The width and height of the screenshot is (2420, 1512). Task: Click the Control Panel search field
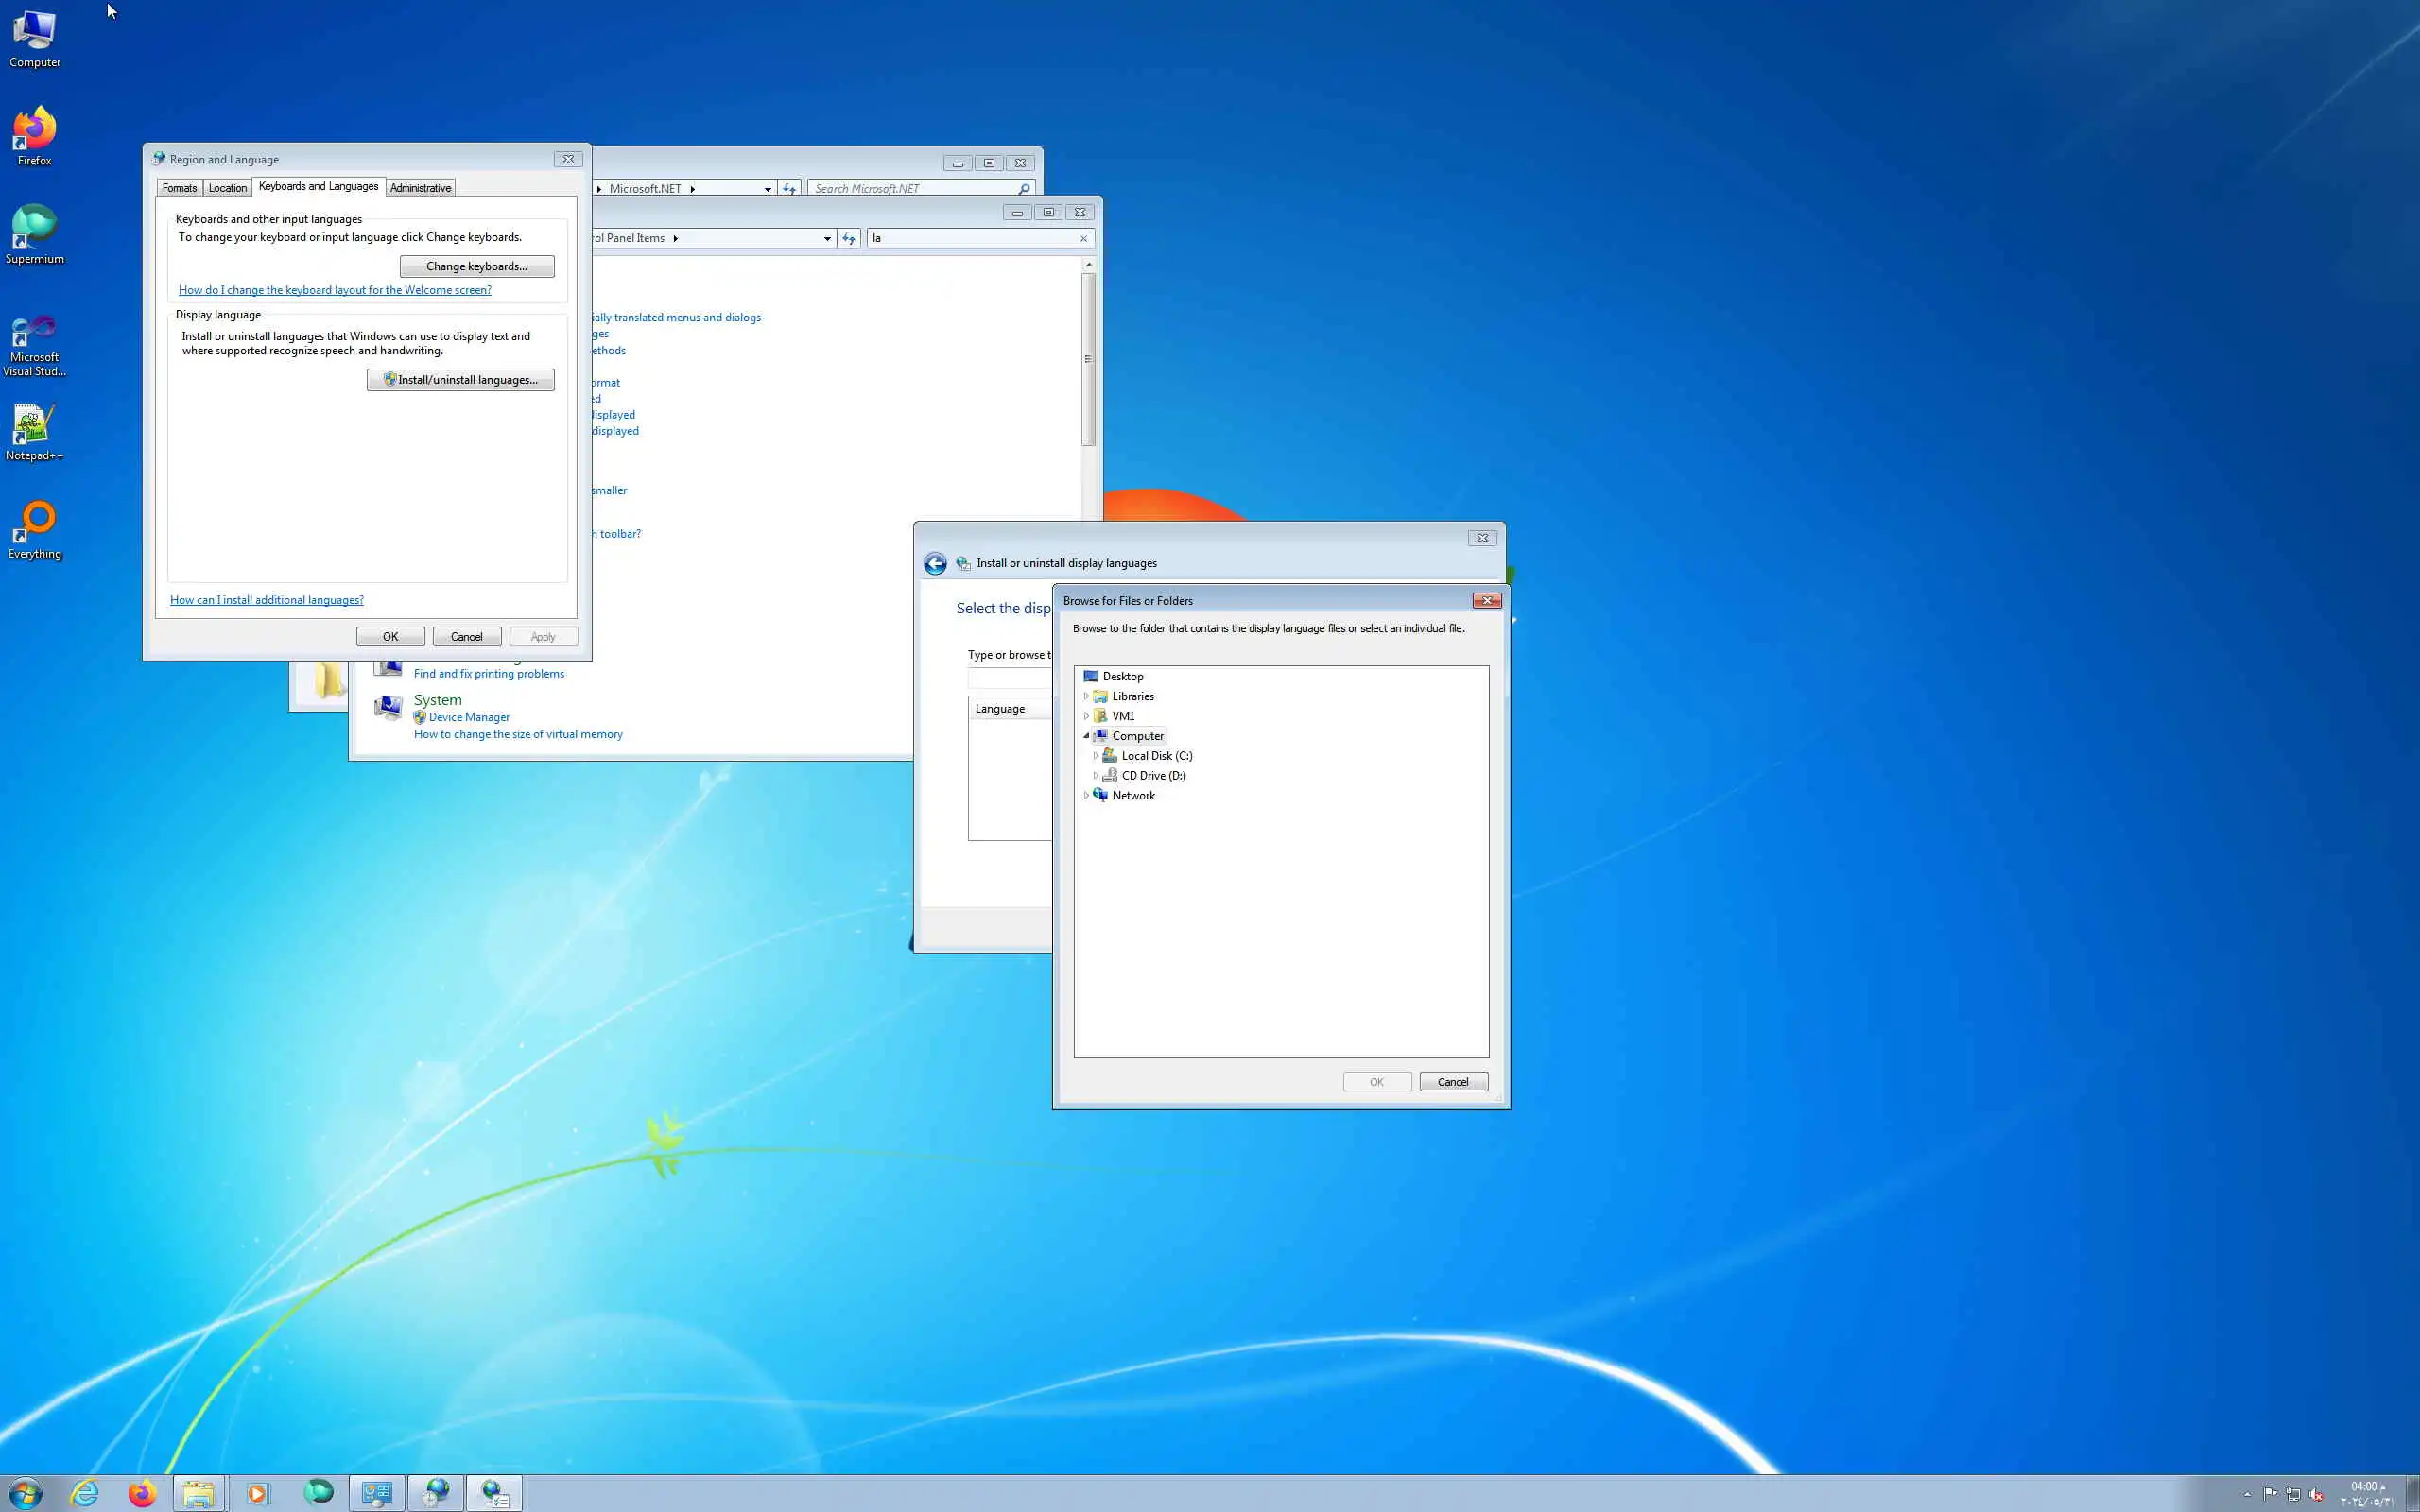click(970, 238)
